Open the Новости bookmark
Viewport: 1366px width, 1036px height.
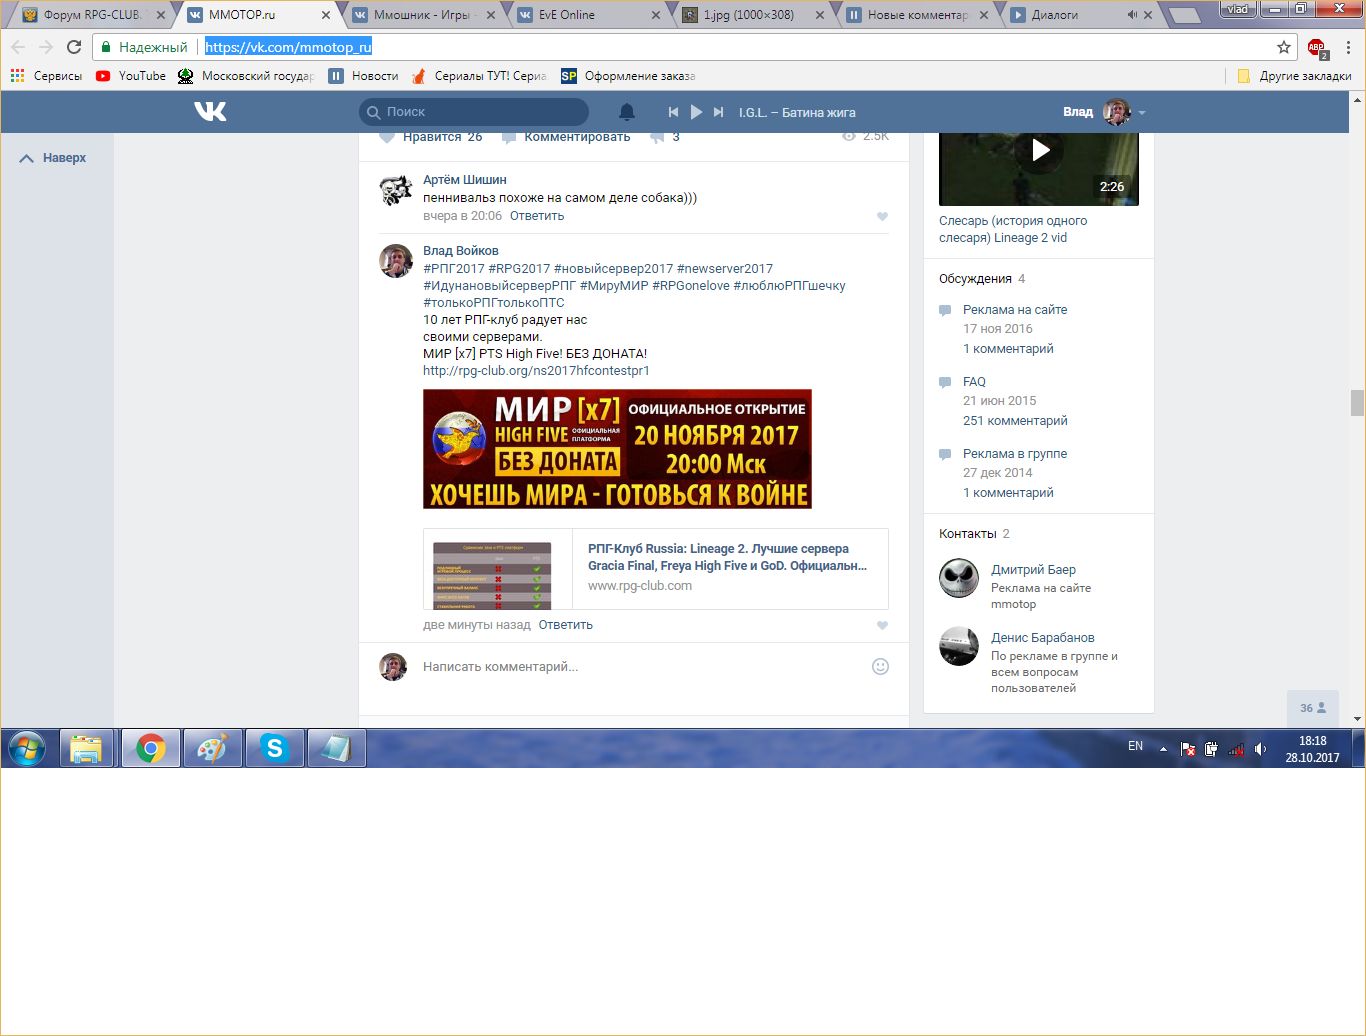point(364,76)
